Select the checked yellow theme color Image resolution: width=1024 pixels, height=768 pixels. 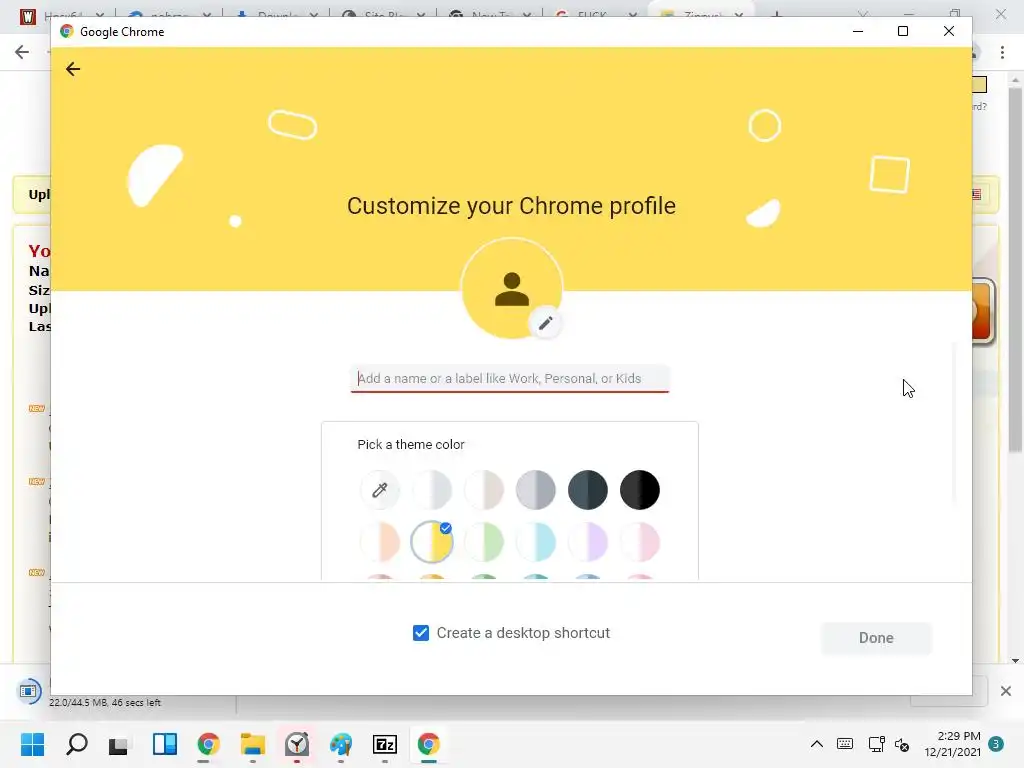click(432, 542)
